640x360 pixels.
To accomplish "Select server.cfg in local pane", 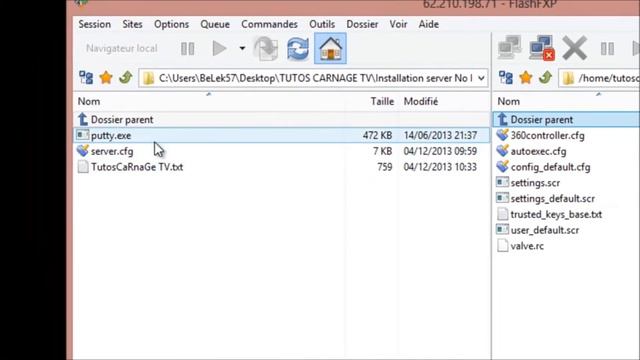I will pos(282,151).
